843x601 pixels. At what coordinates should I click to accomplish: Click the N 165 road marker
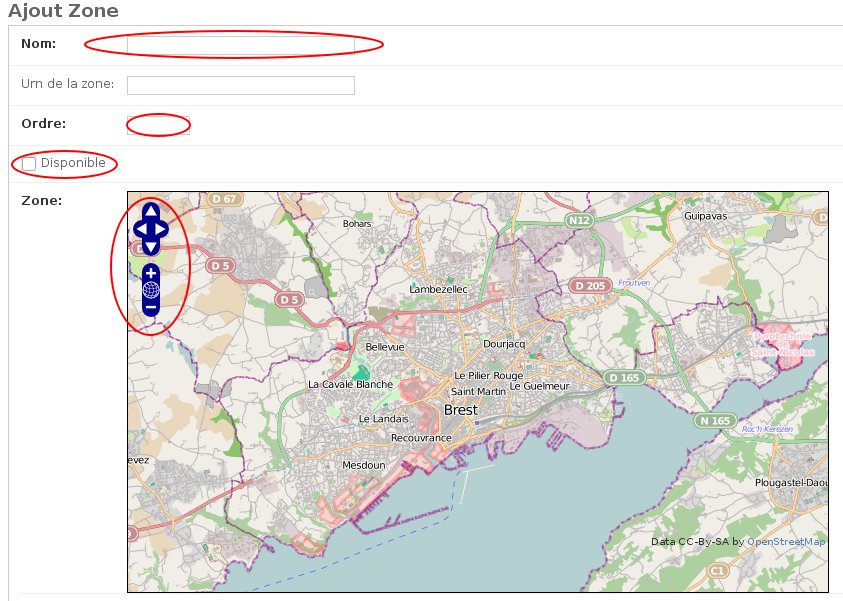(x=715, y=421)
